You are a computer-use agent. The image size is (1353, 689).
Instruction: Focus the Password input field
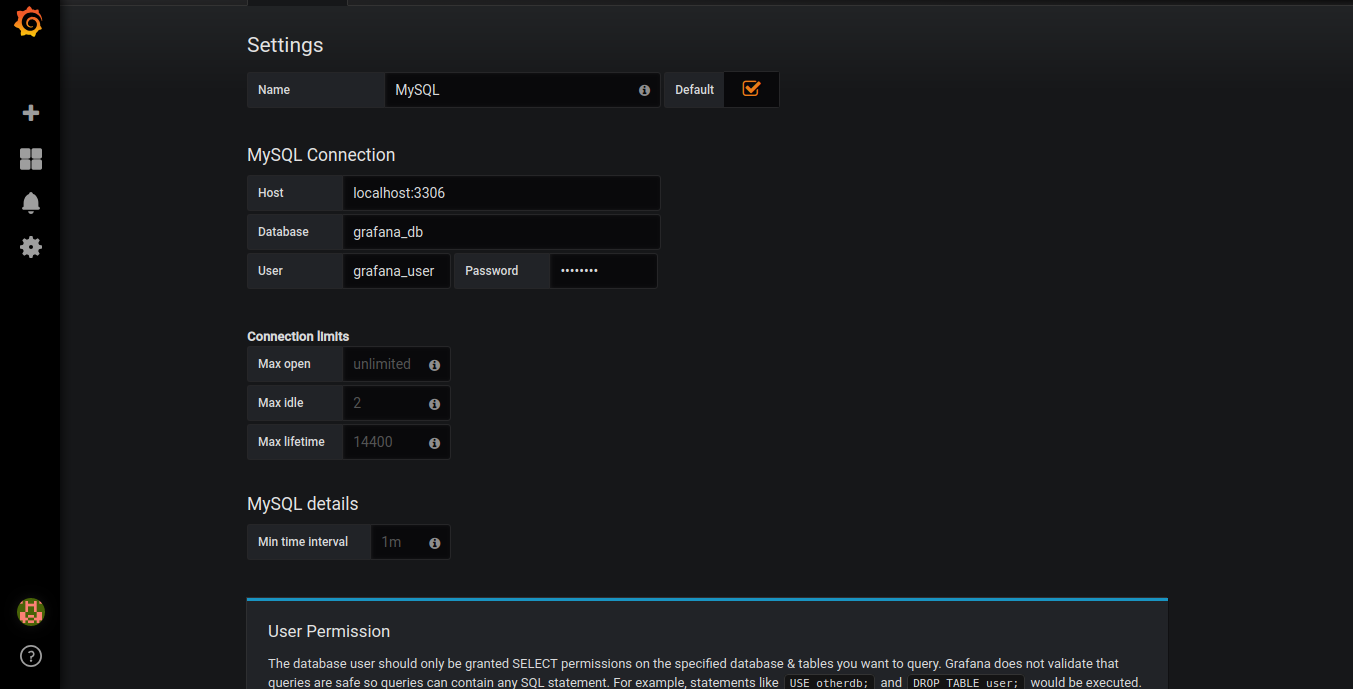click(603, 271)
